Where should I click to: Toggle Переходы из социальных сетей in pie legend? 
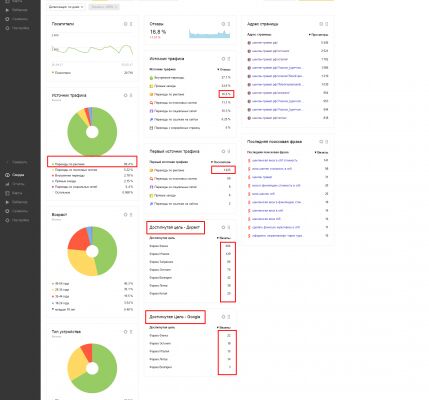point(75,187)
